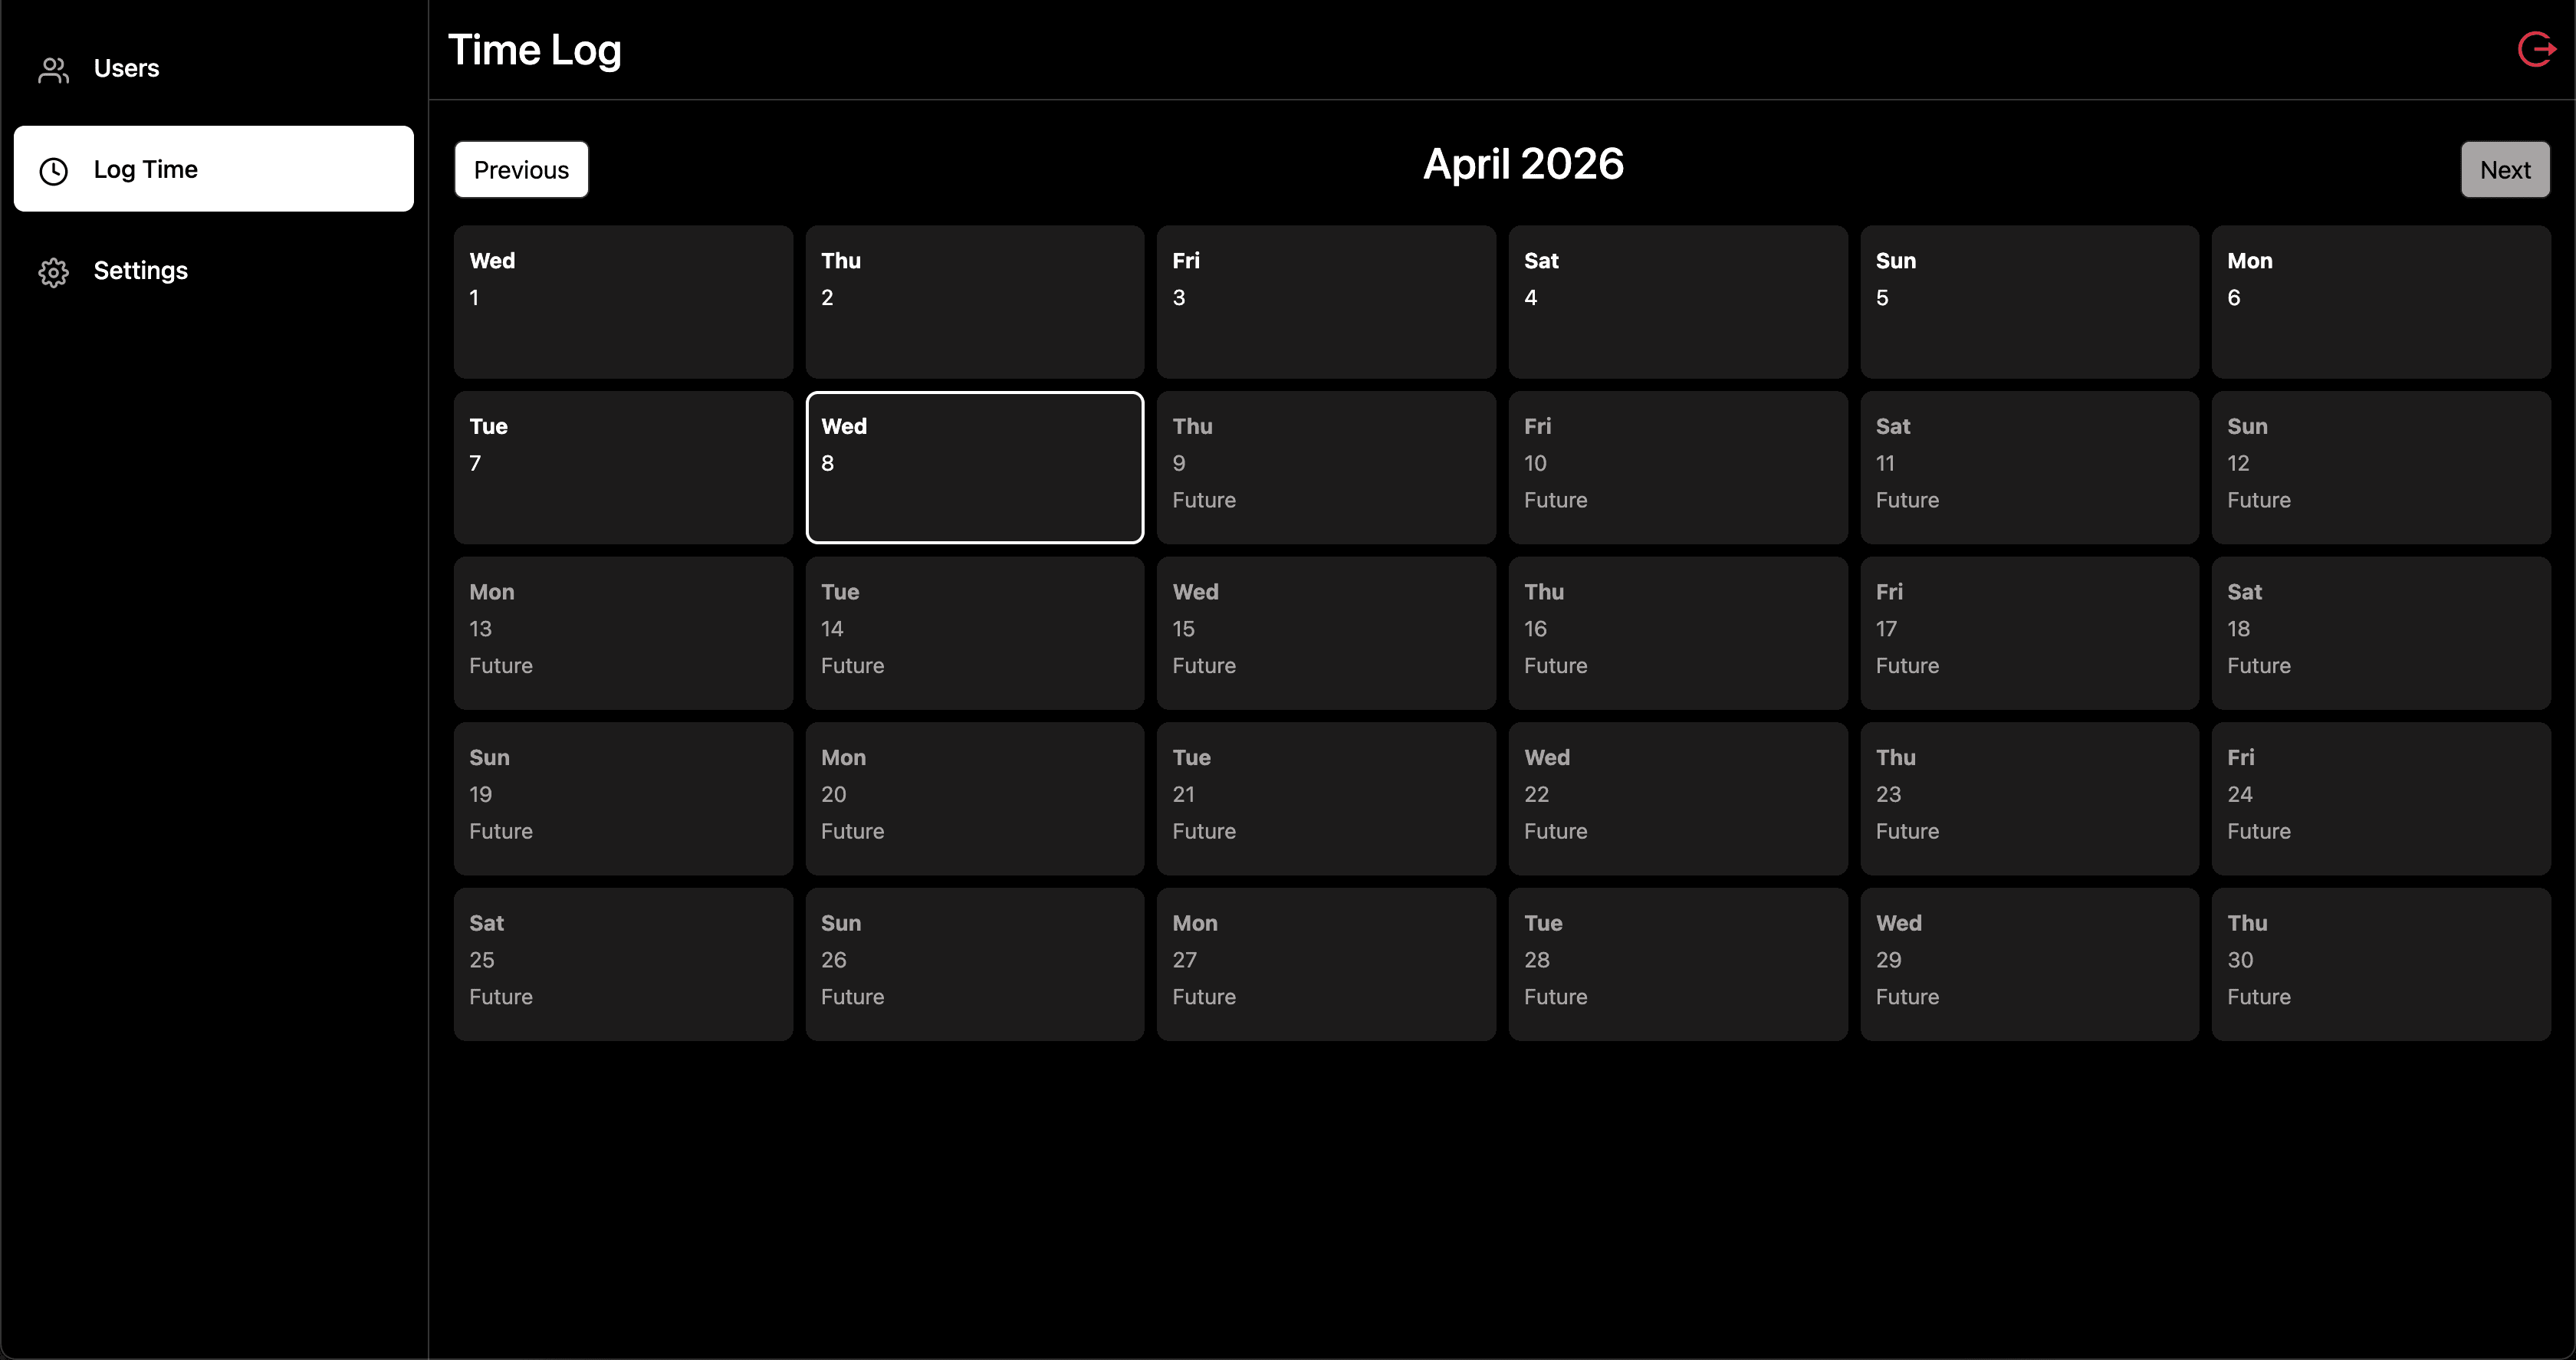Image resolution: width=2576 pixels, height=1360 pixels.
Task: Click the Fri 10 future day card
Action: pyautogui.click(x=1678, y=468)
